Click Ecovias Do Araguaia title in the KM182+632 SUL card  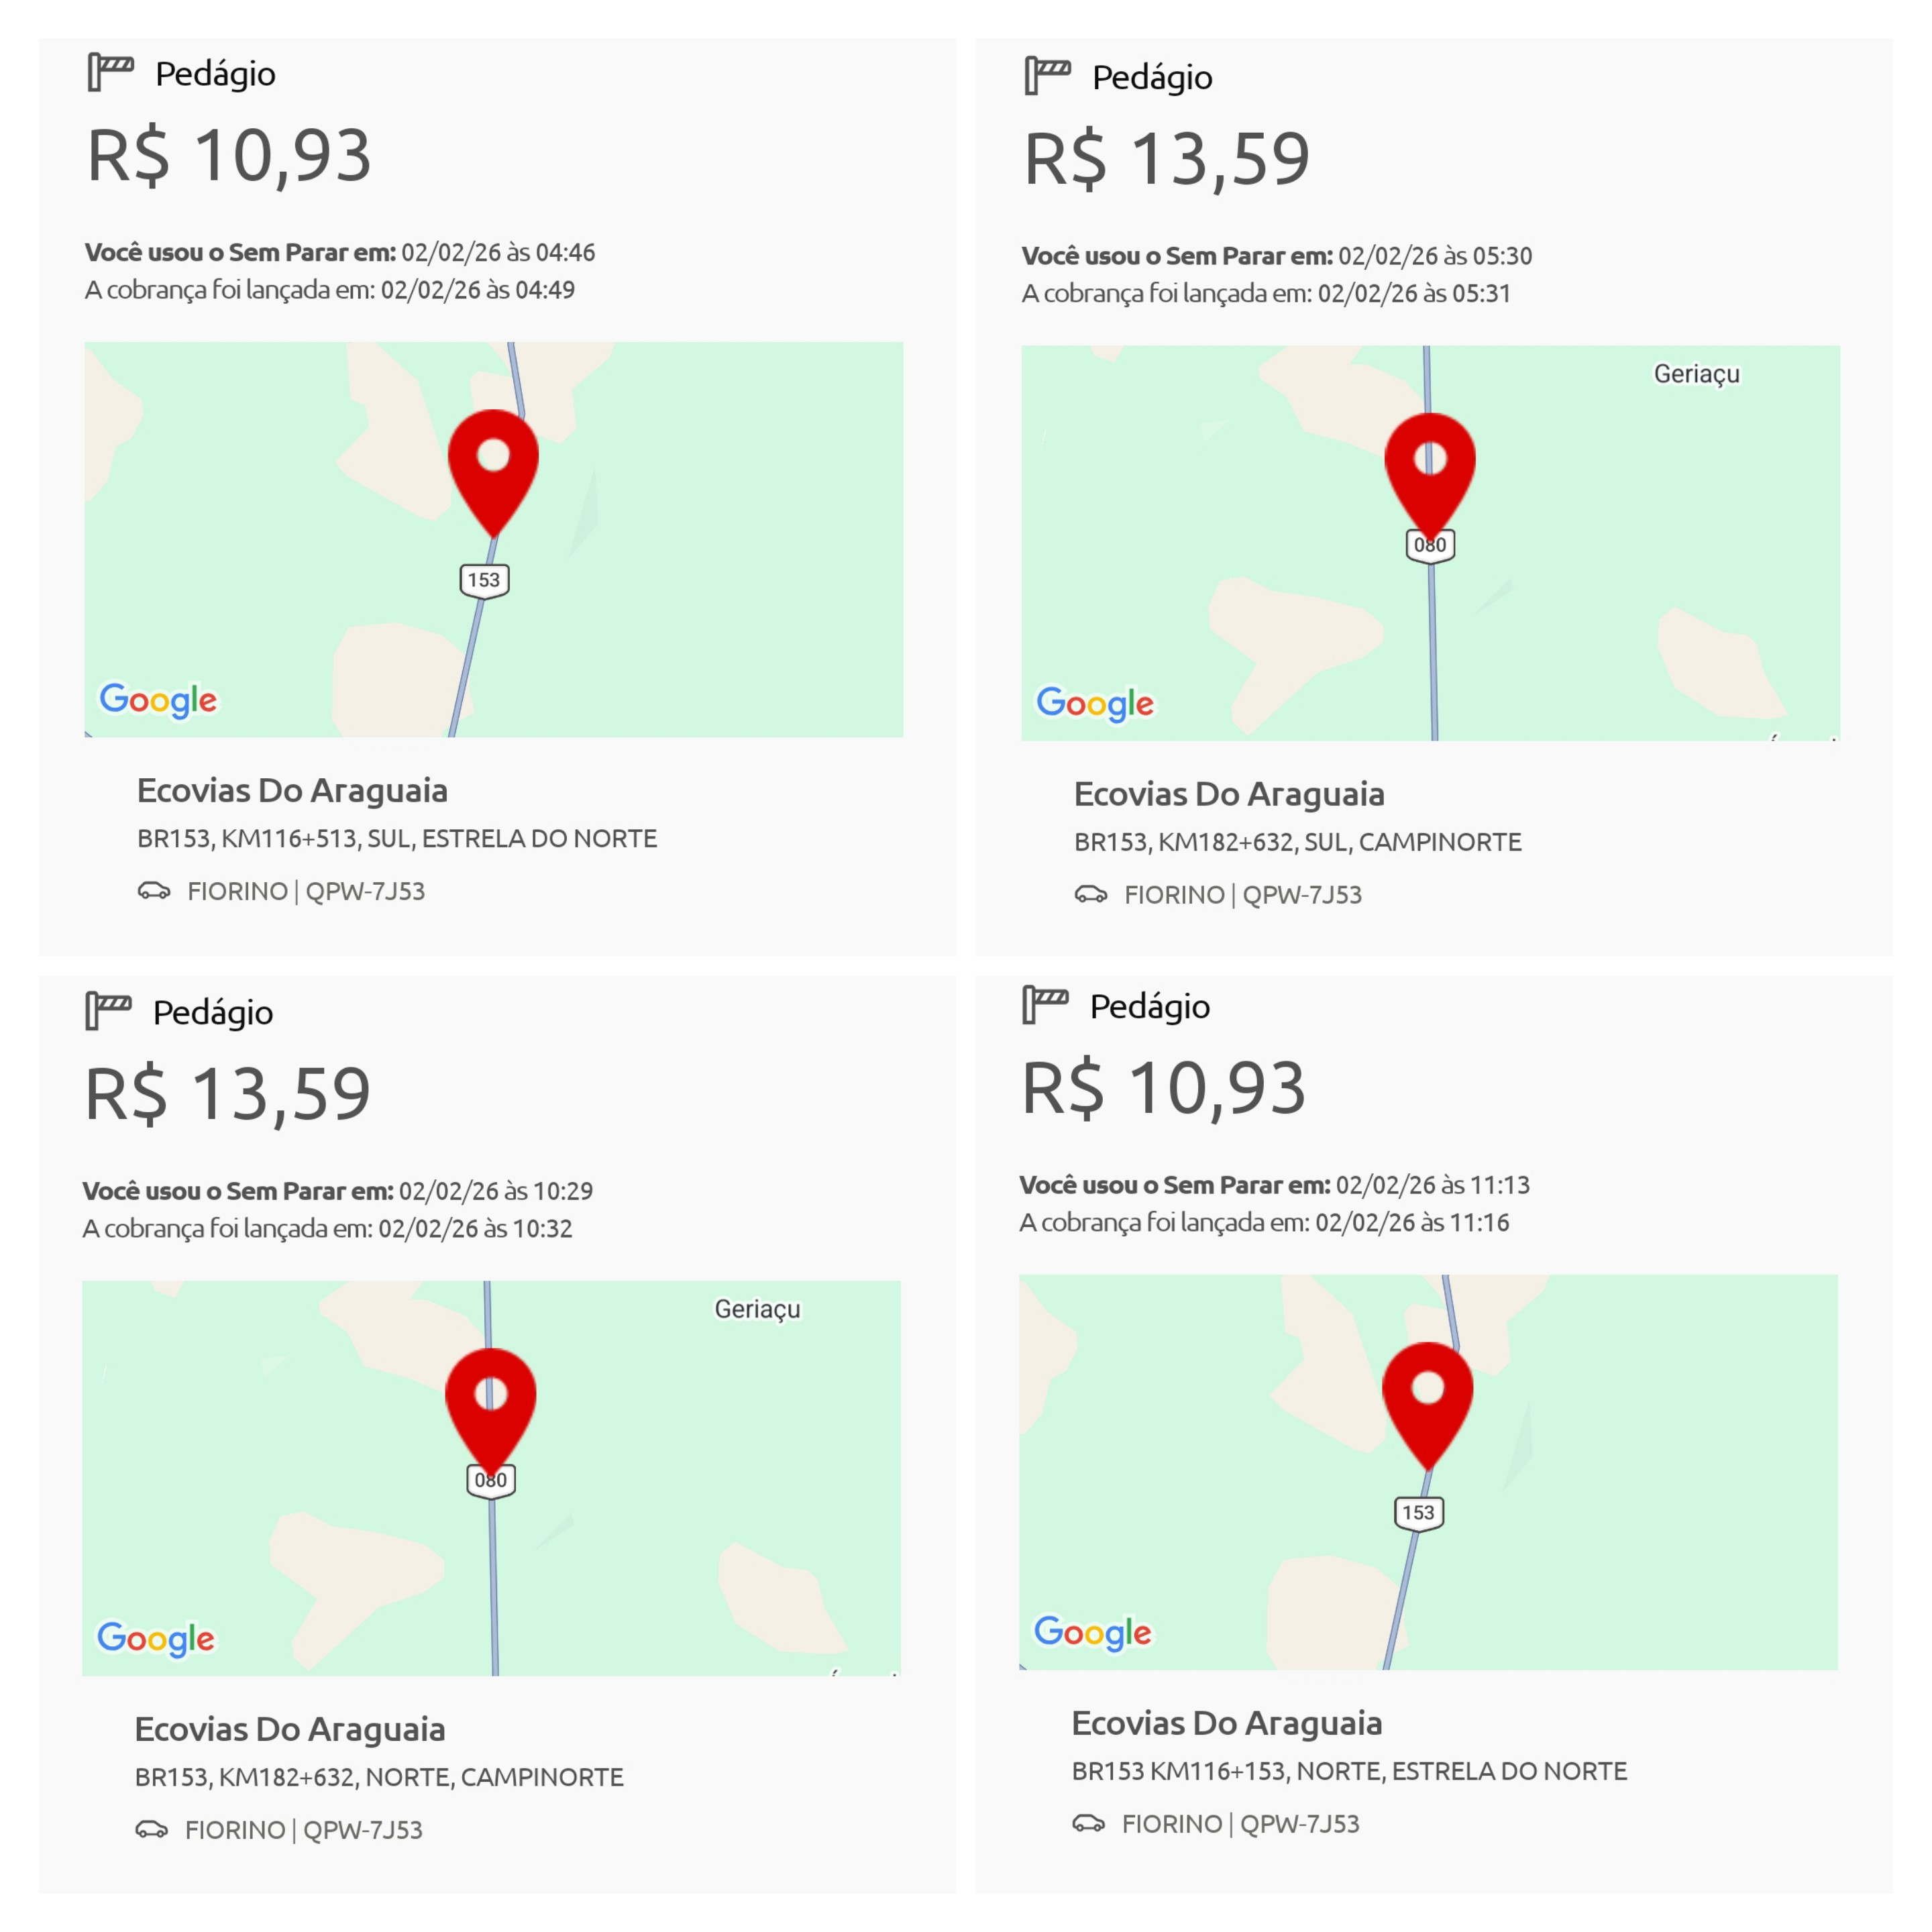[x=1229, y=794]
